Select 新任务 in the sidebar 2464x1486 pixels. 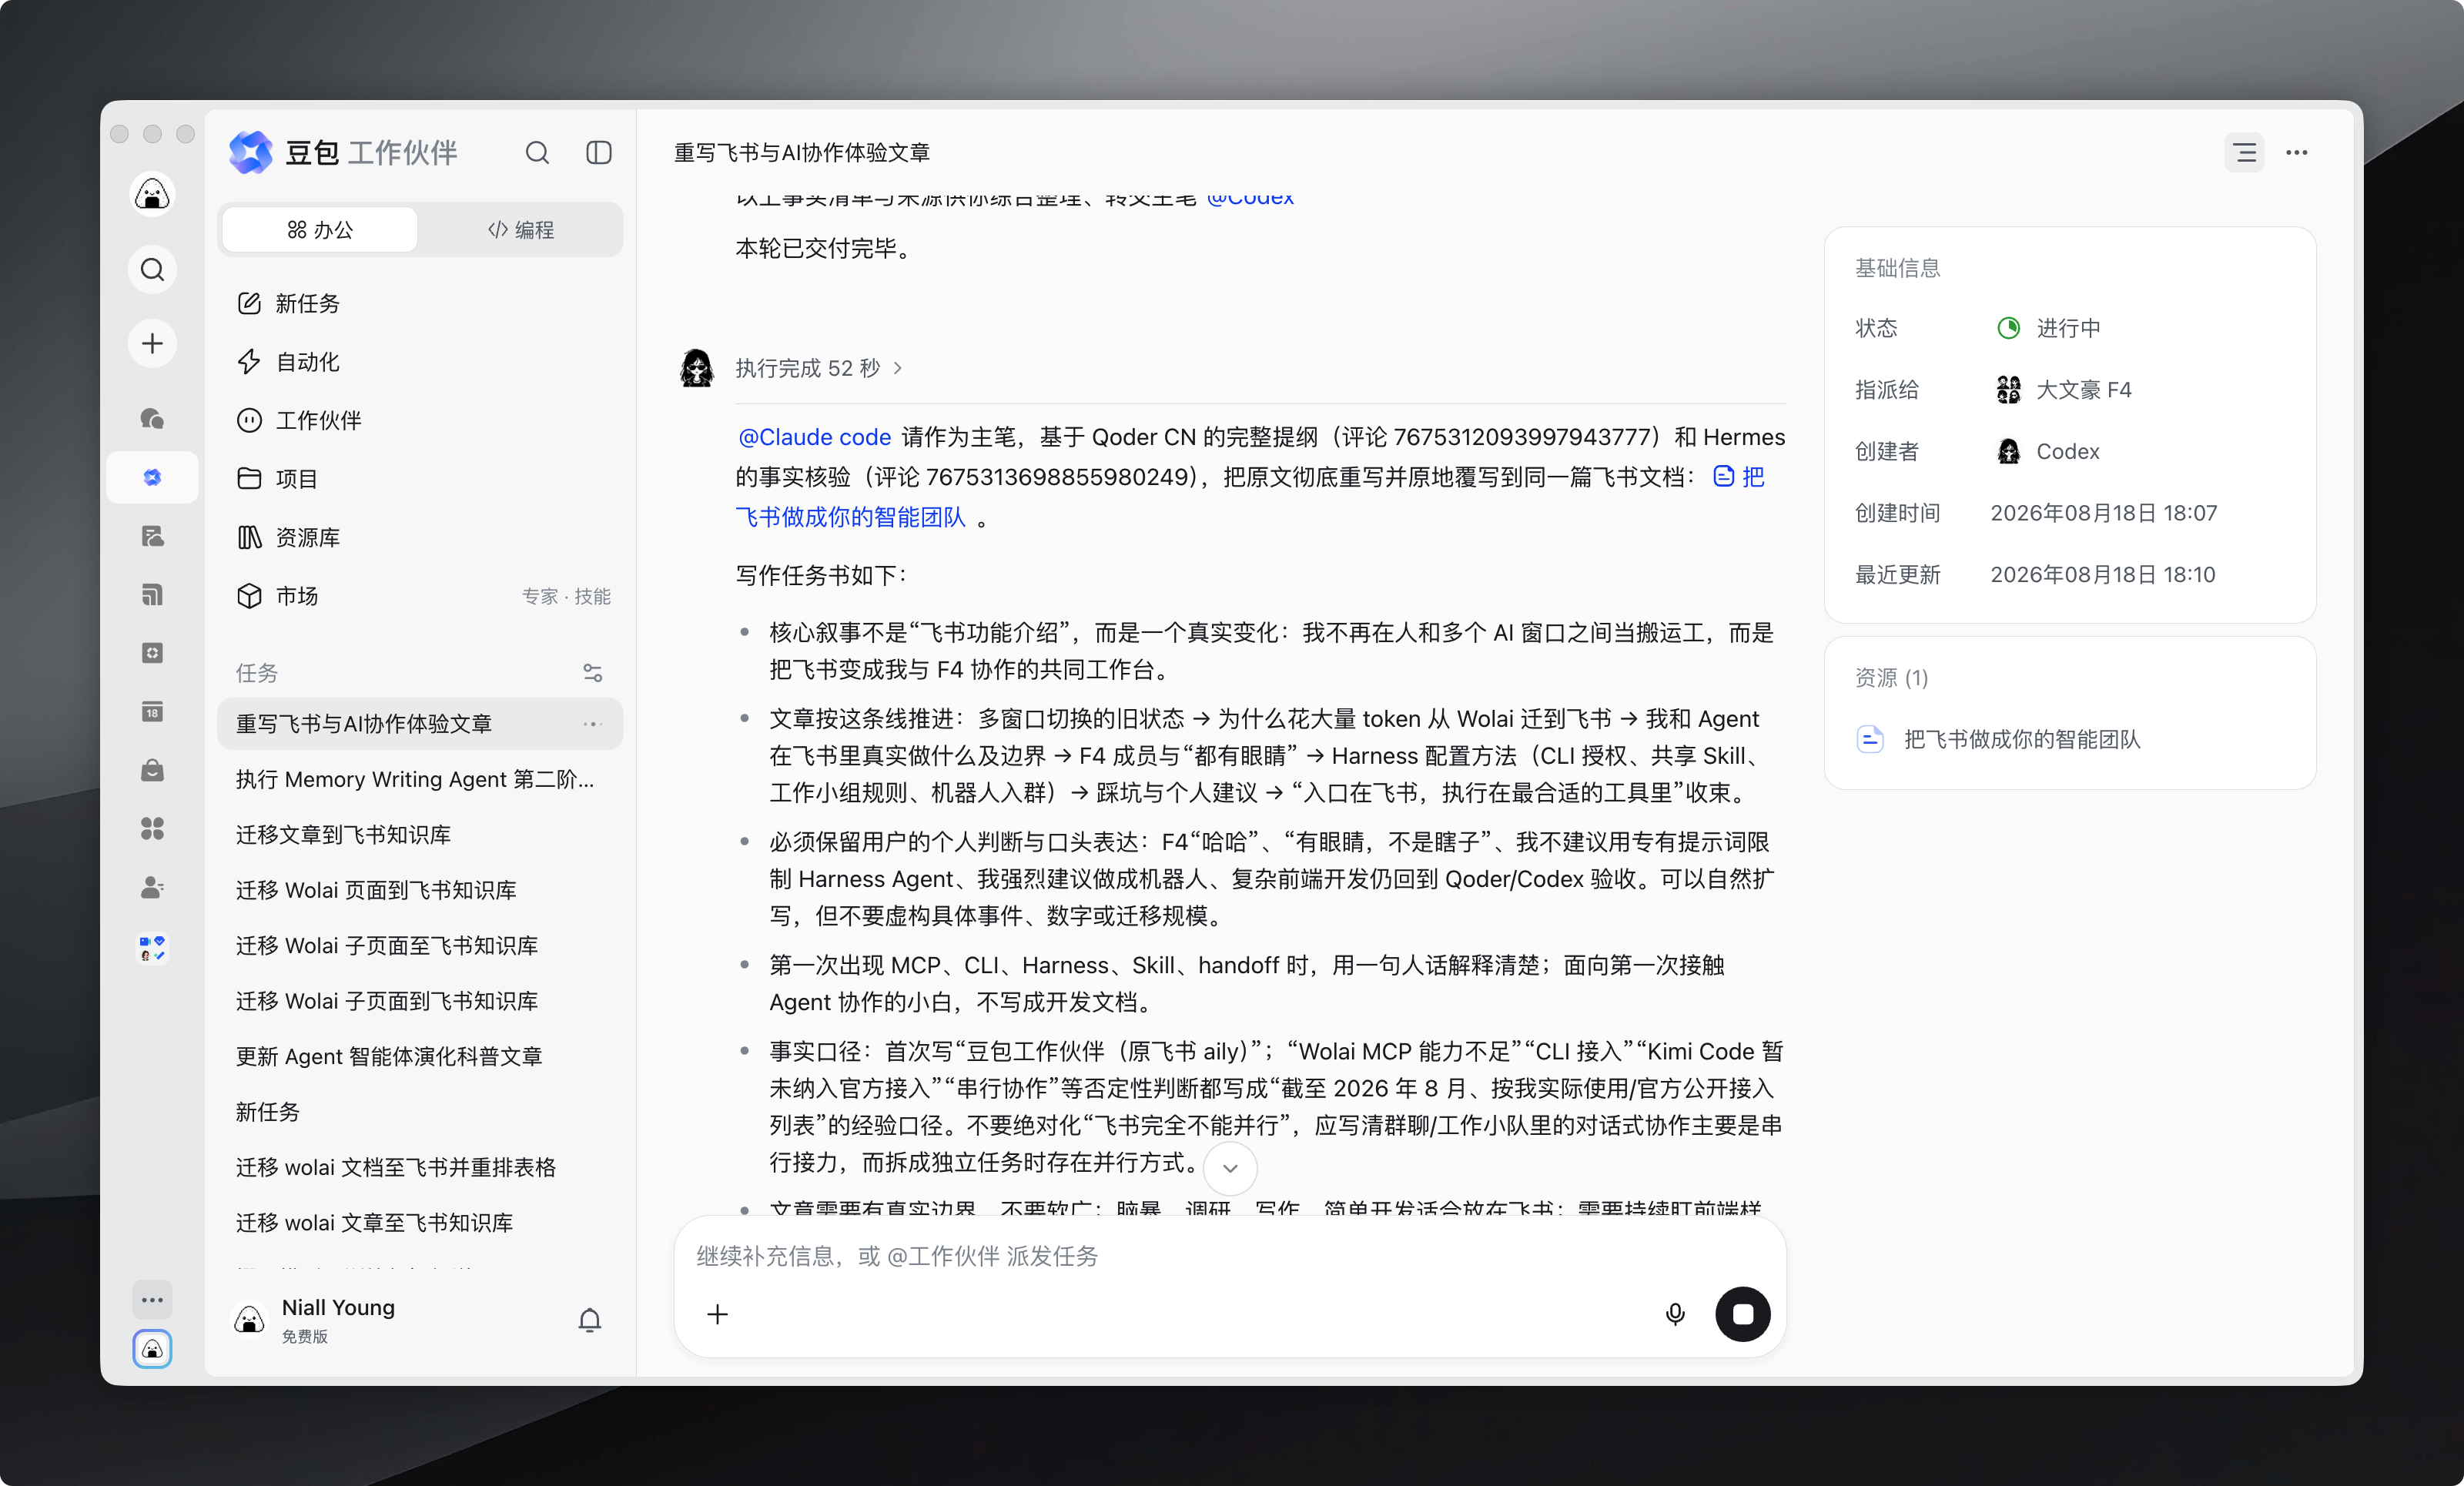pyautogui.click(x=420, y=303)
